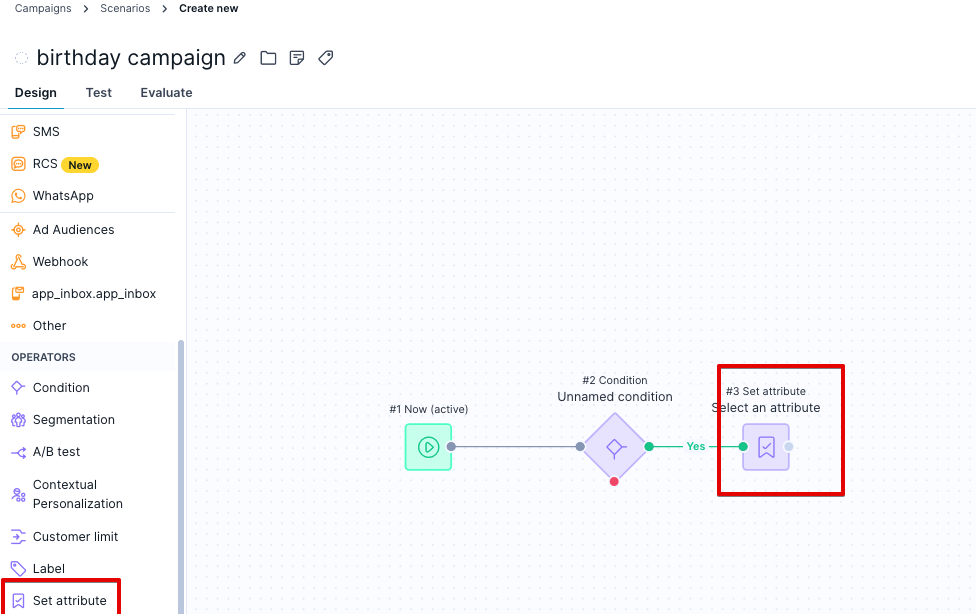Open the tag icon beside title

326,58
